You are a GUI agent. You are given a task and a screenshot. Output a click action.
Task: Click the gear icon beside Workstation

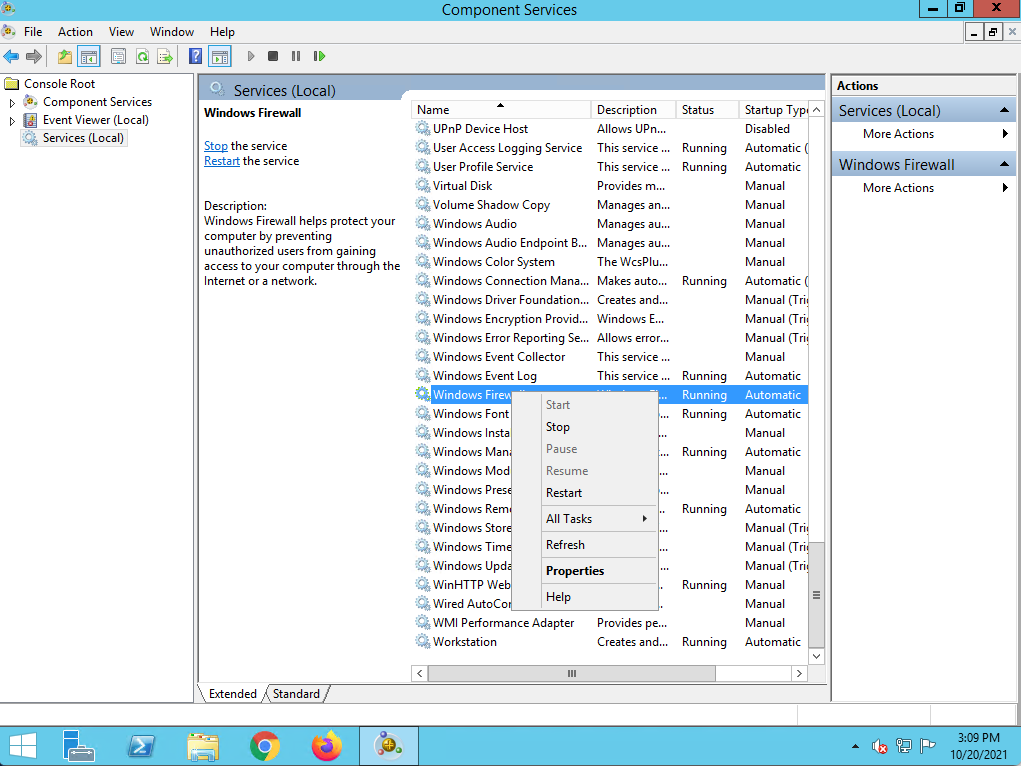tap(423, 642)
